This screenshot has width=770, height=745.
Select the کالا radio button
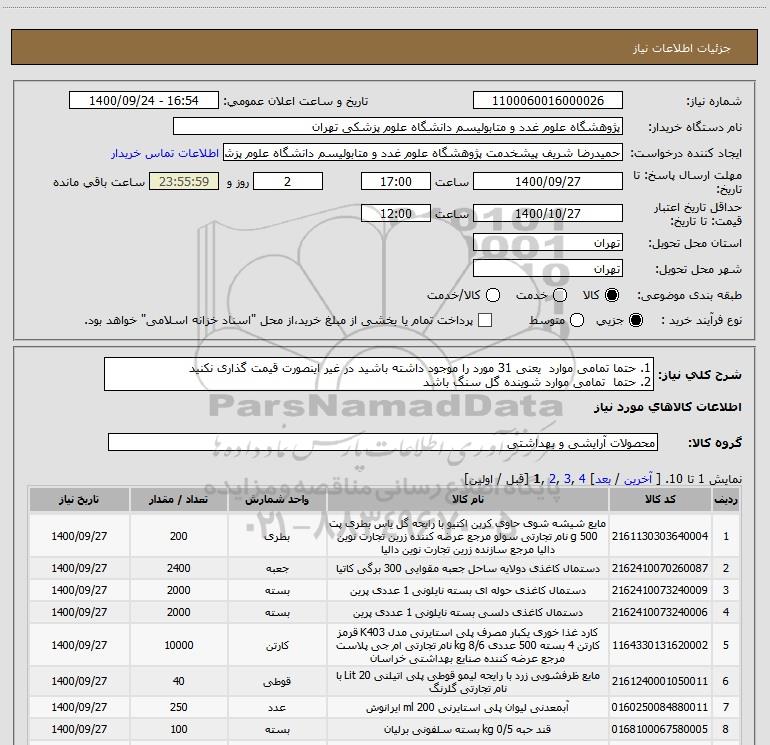click(x=612, y=295)
